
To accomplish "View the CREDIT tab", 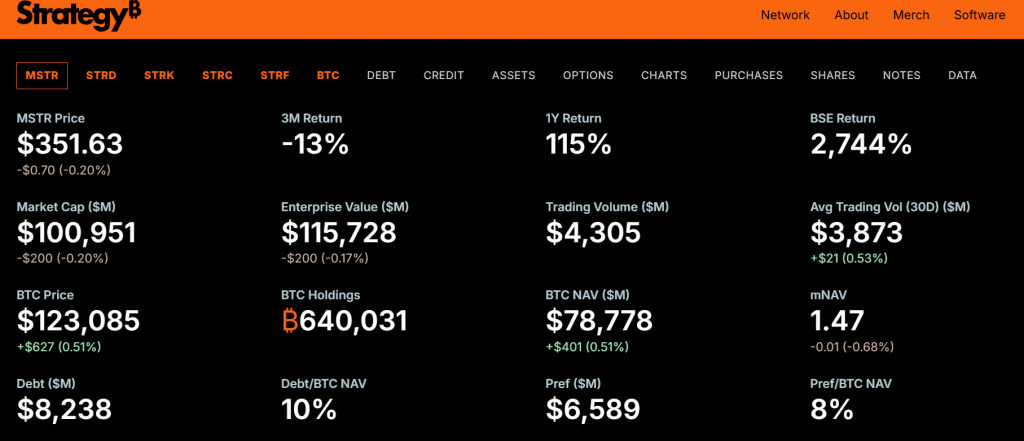I will point(444,75).
